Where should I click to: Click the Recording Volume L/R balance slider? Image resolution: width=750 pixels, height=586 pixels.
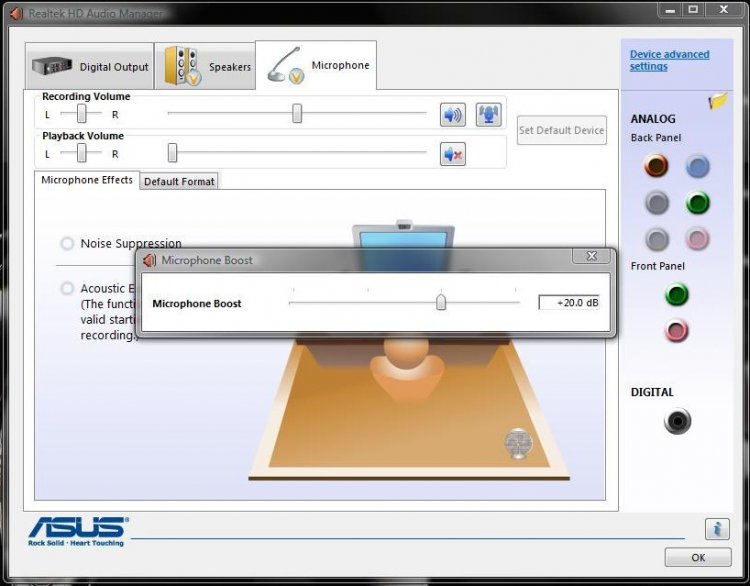click(x=81, y=113)
